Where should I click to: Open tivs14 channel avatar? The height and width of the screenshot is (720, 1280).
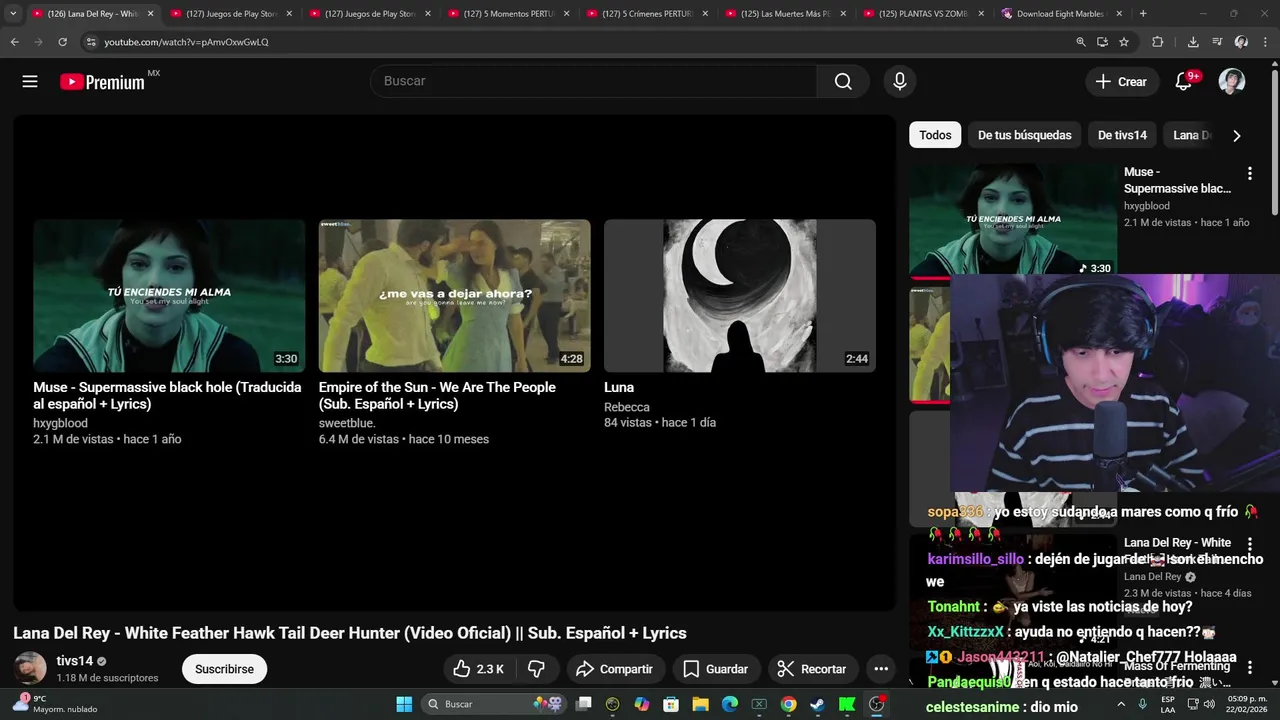coord(30,669)
